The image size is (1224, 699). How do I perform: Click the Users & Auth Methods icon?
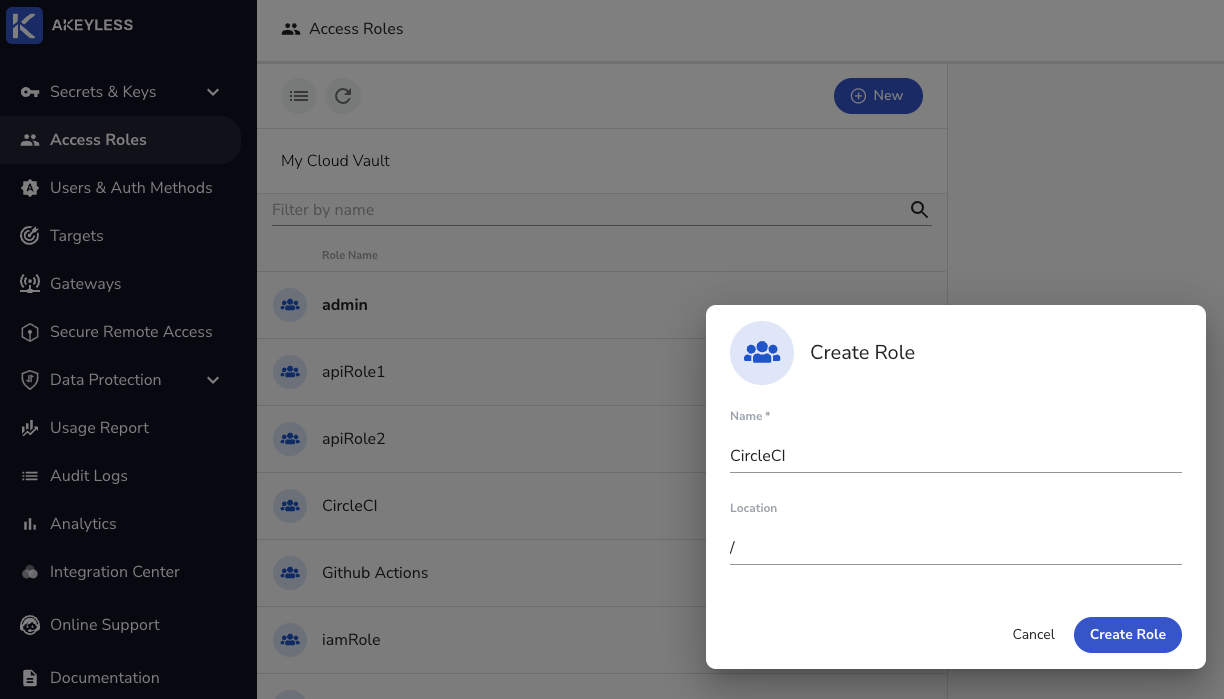pos(30,188)
